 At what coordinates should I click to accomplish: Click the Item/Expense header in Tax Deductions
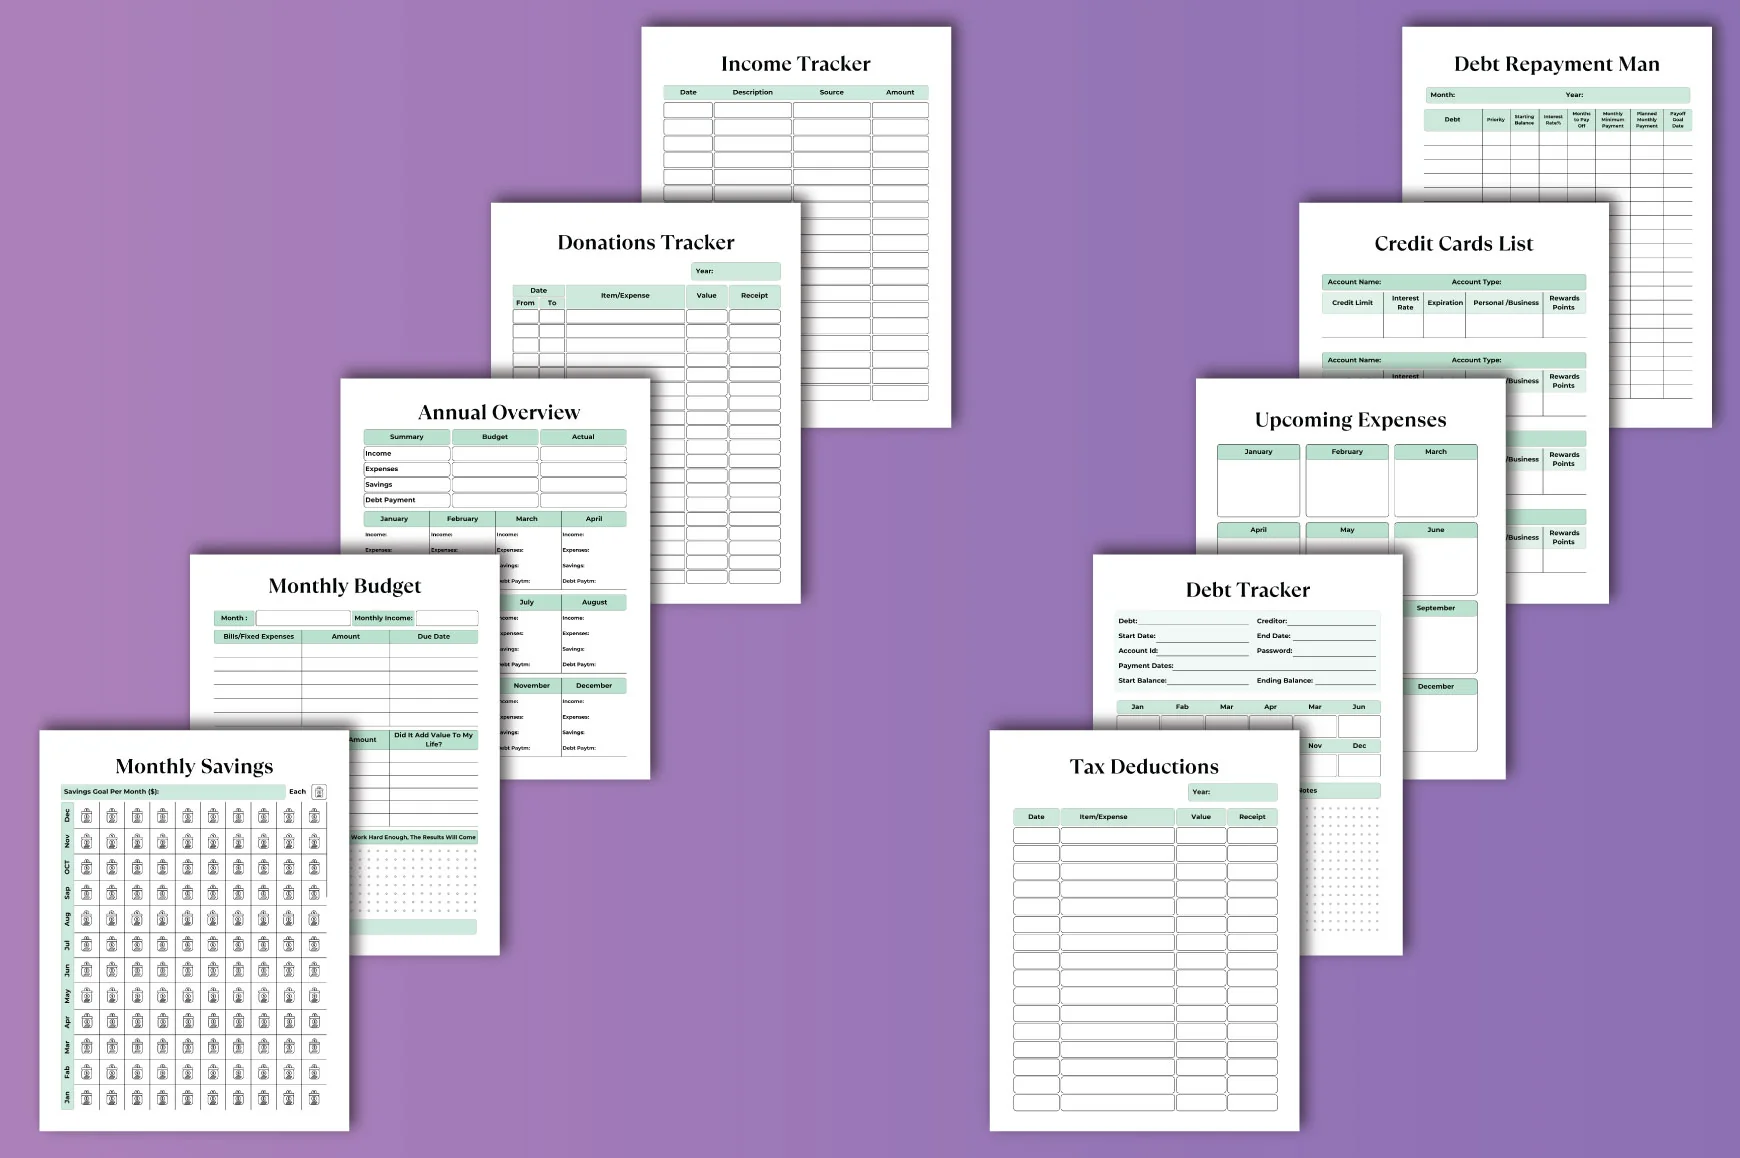(1117, 817)
